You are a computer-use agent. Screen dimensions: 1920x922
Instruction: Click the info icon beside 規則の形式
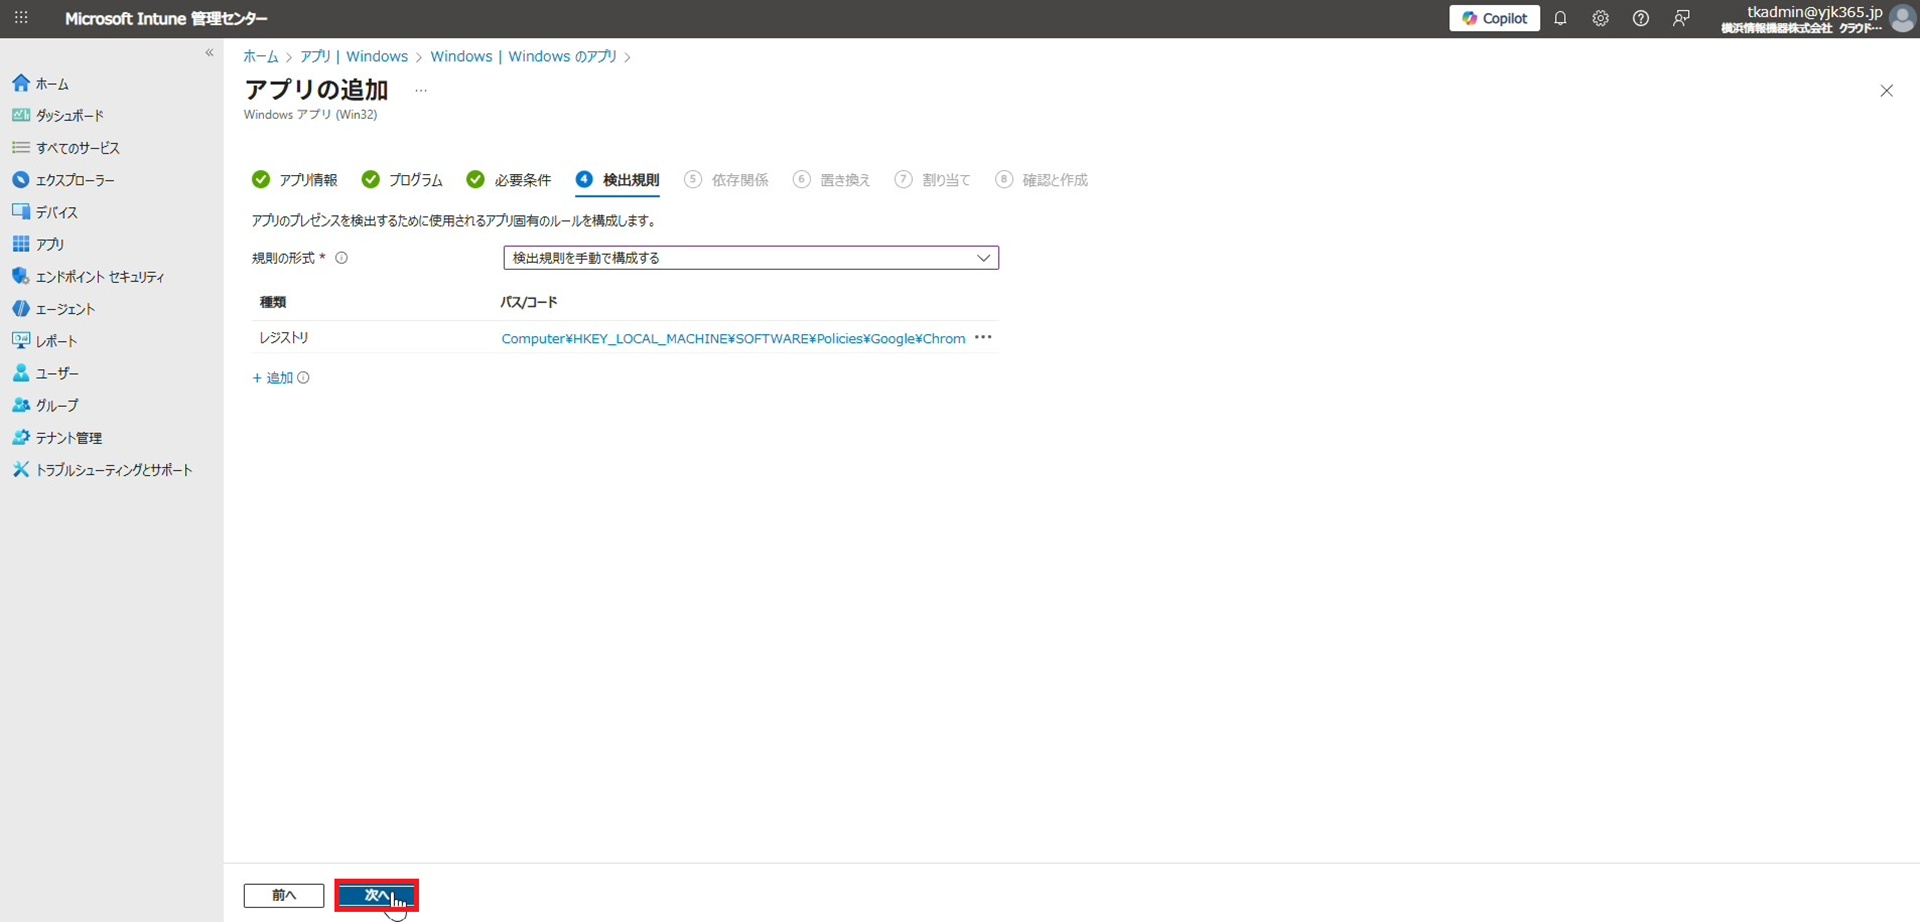(342, 258)
